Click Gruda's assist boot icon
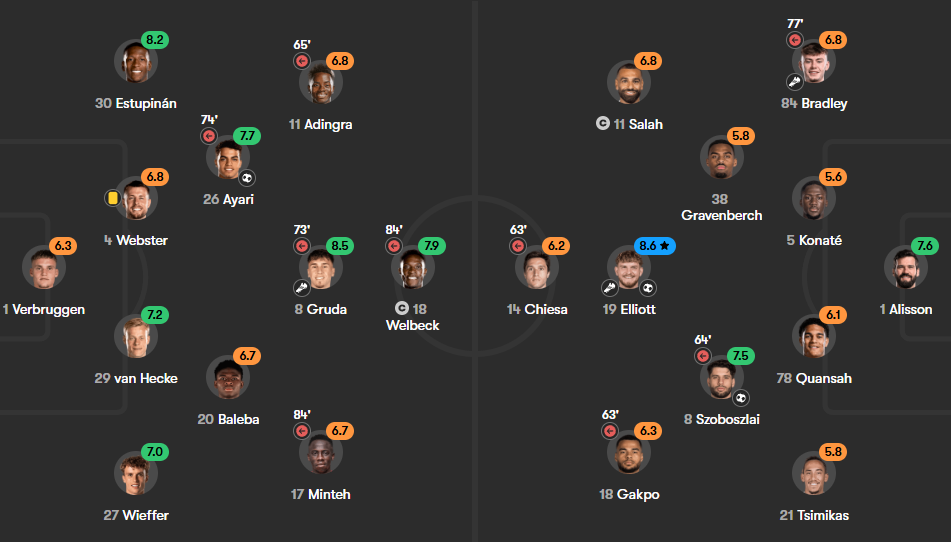951x542 pixels. (x=302, y=288)
